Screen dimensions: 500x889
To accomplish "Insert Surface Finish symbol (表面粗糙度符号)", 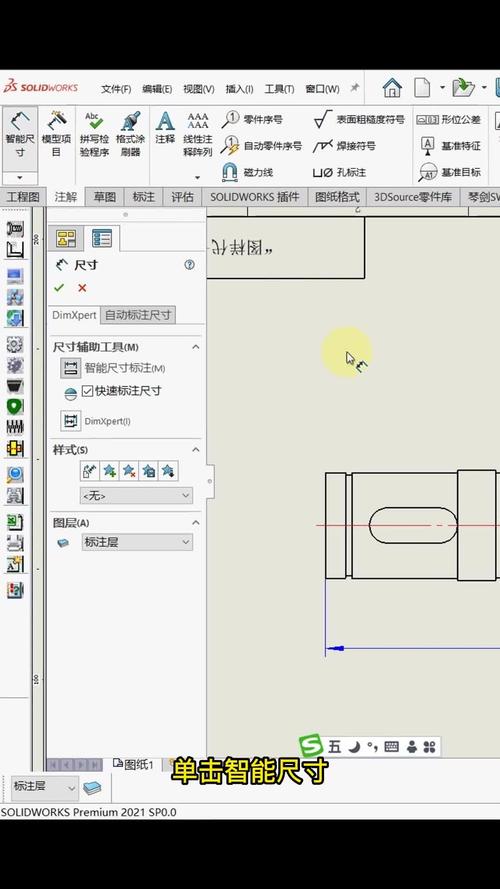I will pos(359,120).
